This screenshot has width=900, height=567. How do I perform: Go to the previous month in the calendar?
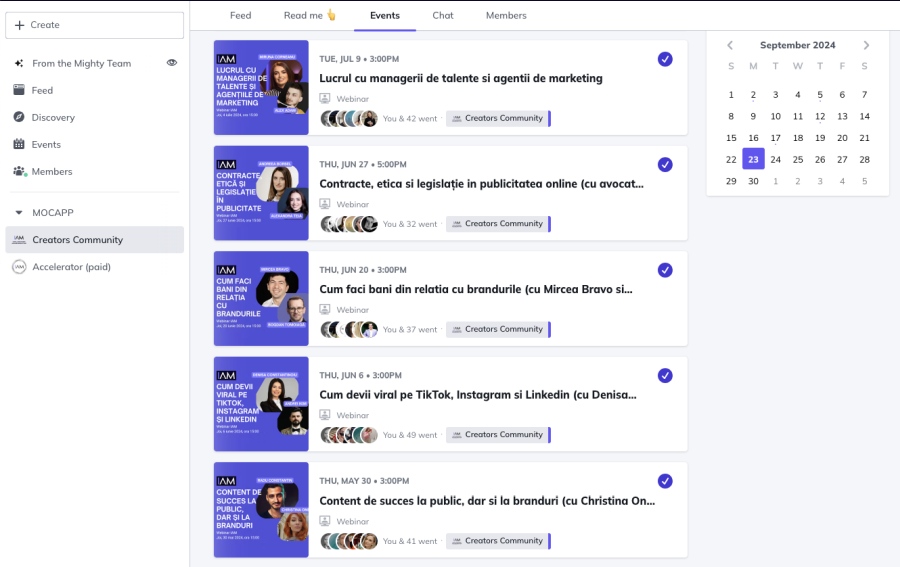coord(730,45)
